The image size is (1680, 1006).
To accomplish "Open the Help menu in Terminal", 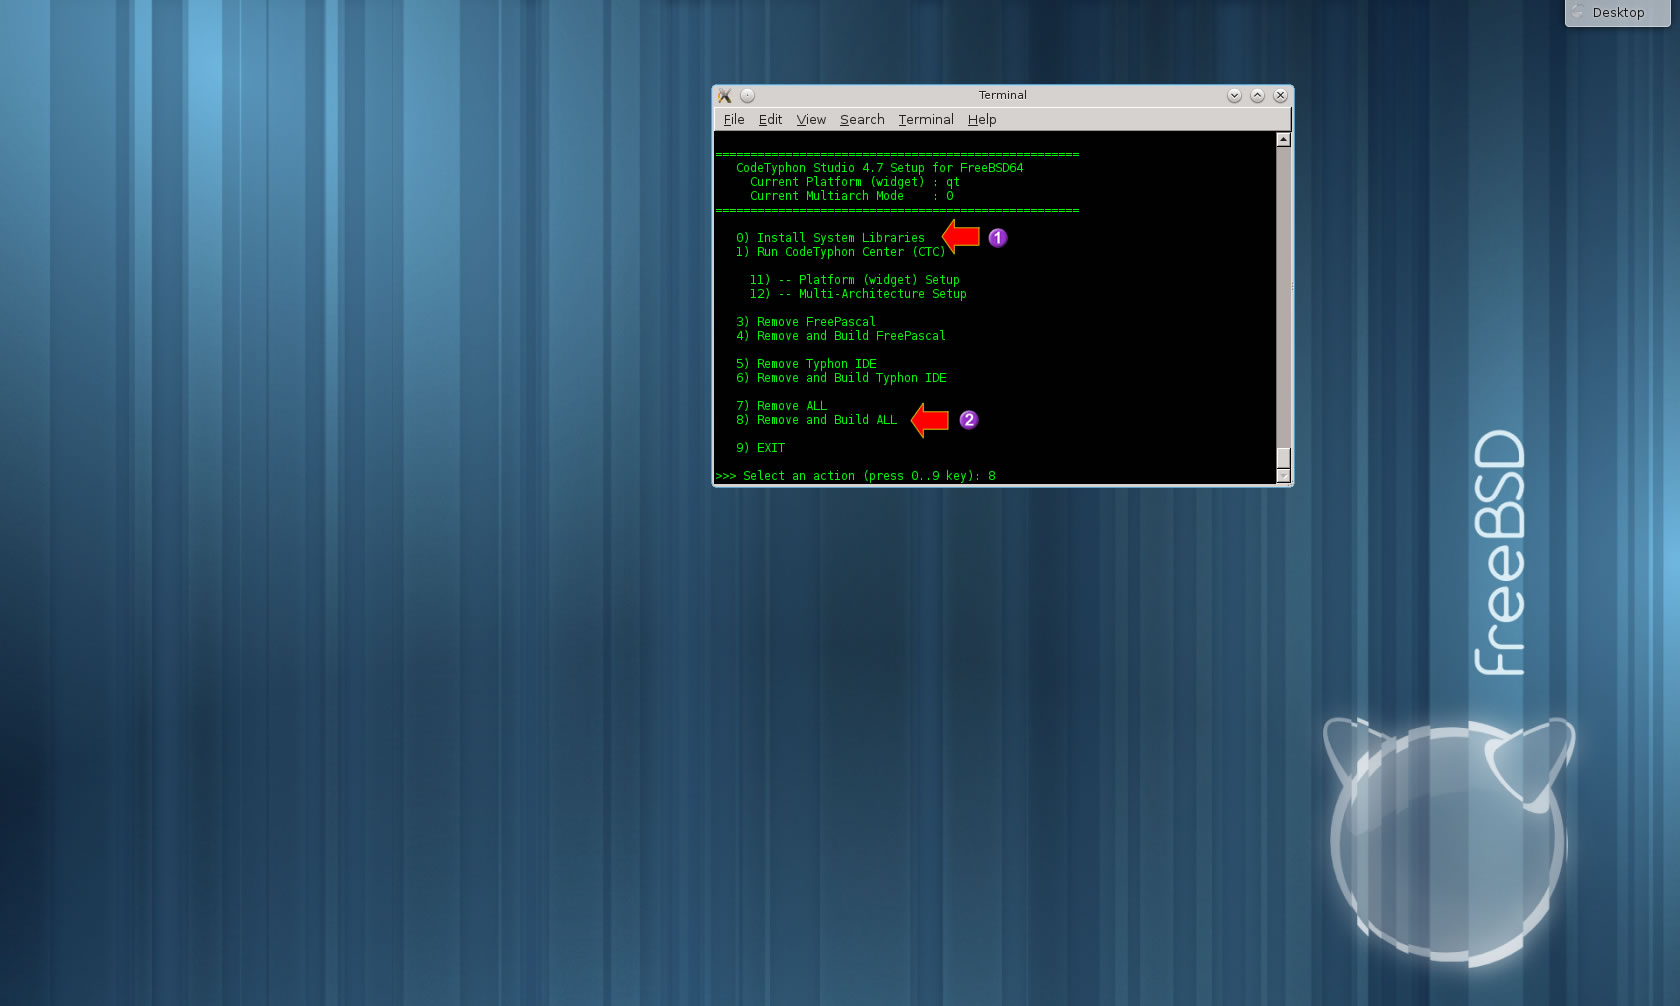I will pyautogui.click(x=982, y=119).
